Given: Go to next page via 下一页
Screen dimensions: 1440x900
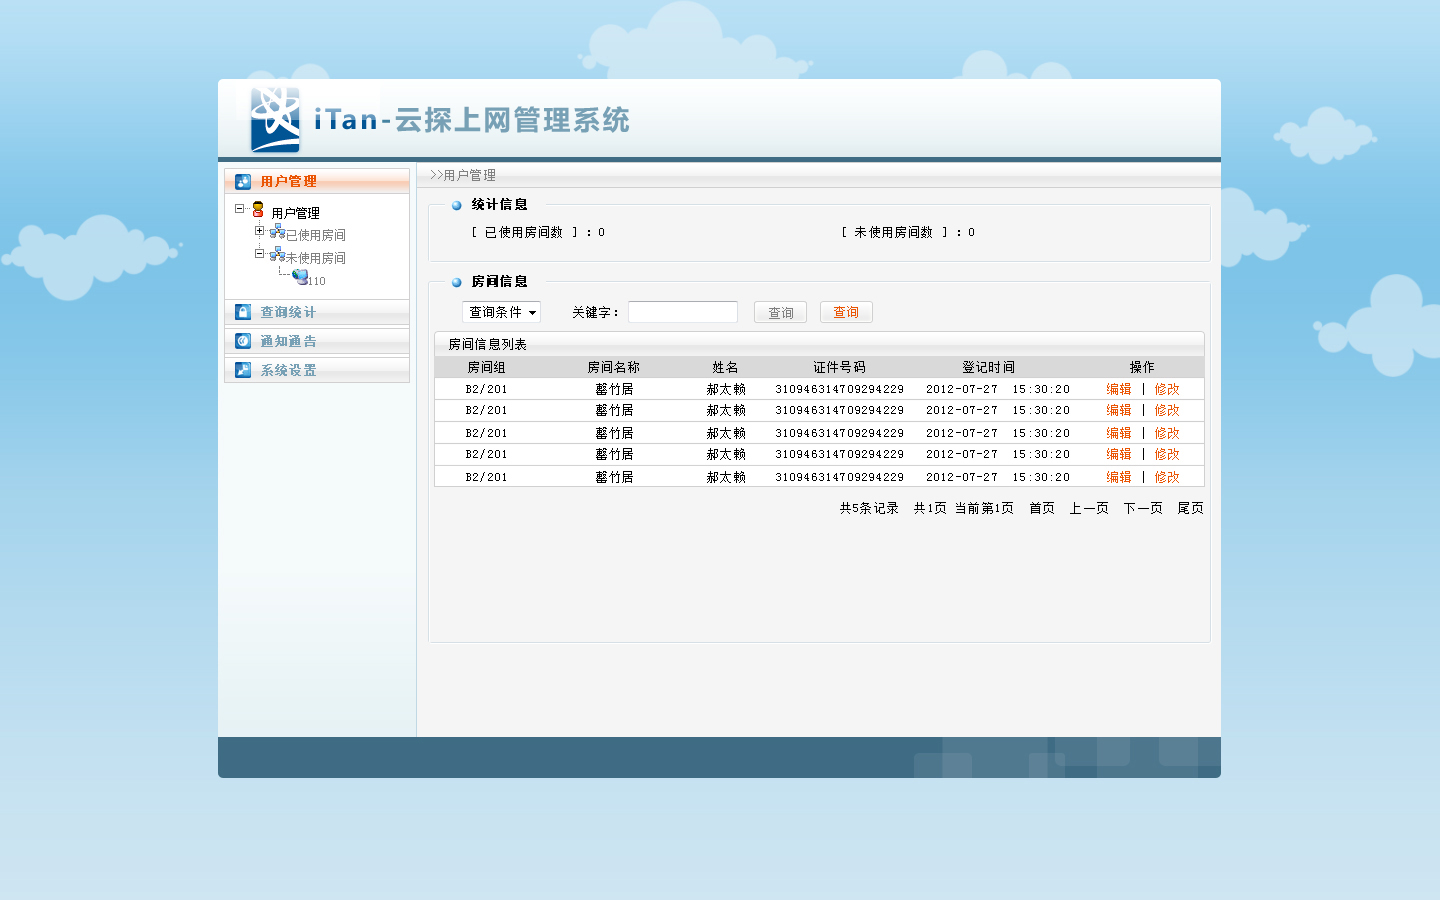Looking at the screenshot, I should pyautogui.click(x=1143, y=508).
